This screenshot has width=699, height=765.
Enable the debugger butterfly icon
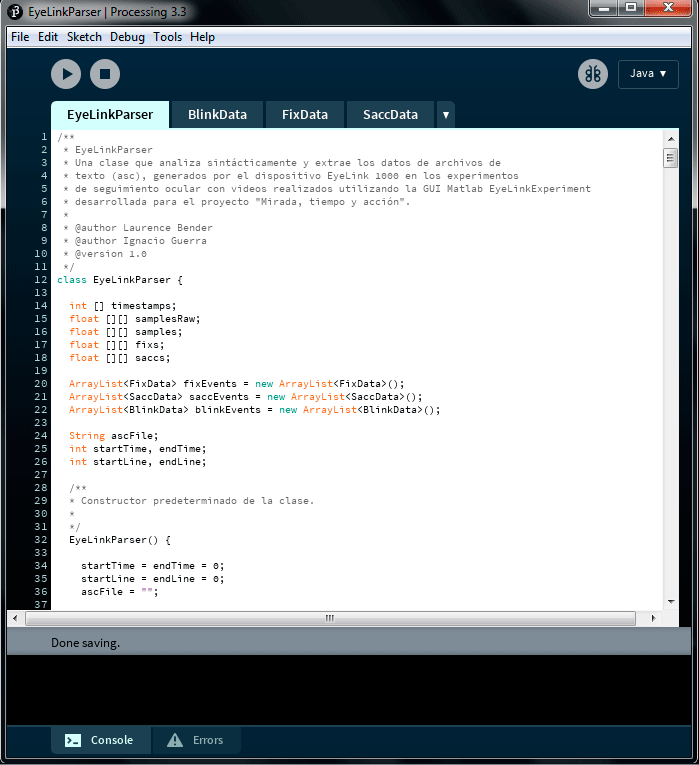pos(592,74)
